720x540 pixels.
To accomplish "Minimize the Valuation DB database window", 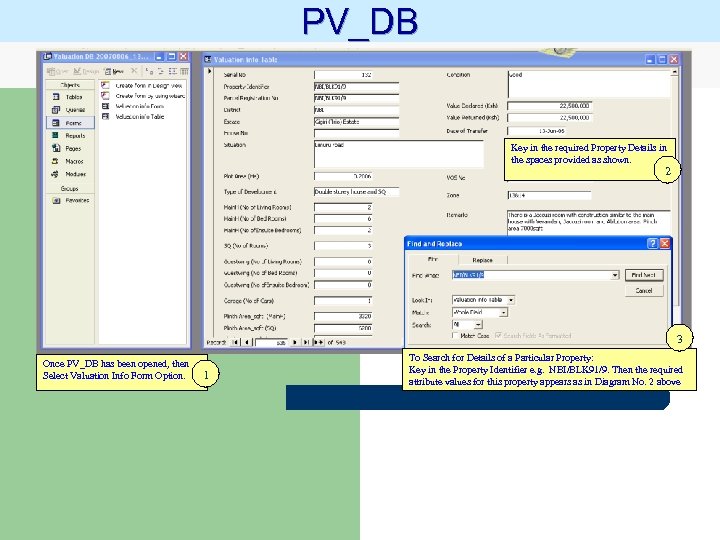I will pos(159,56).
